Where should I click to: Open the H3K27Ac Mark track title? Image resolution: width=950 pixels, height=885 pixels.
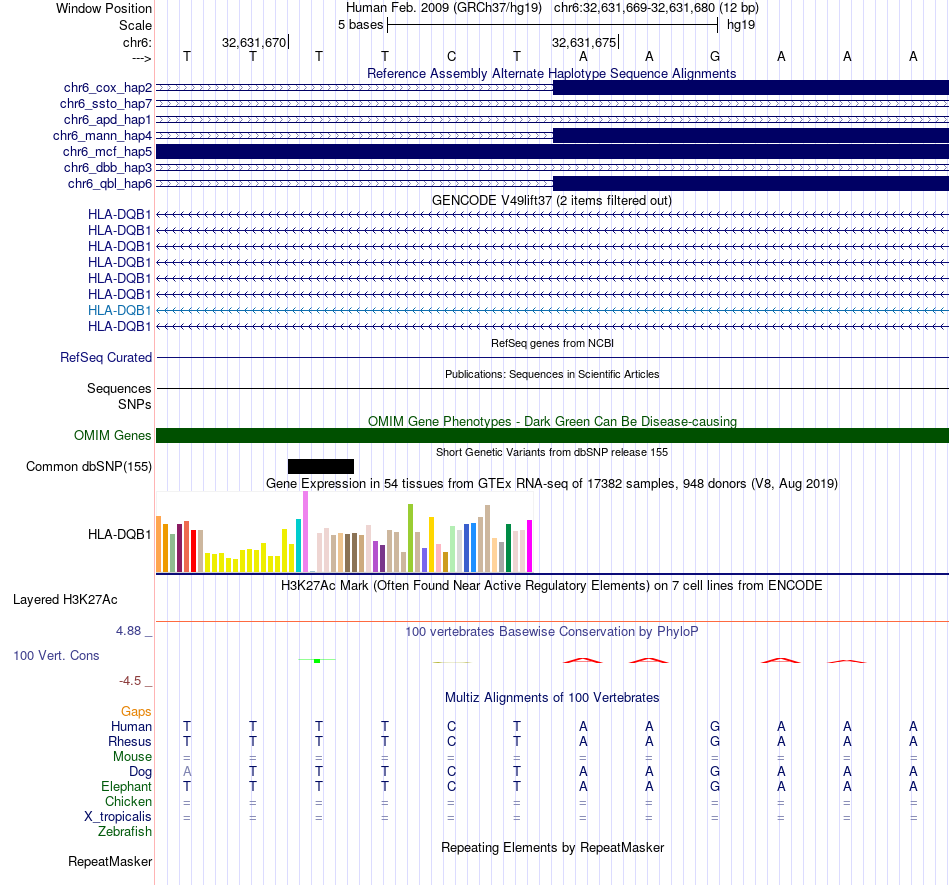click(x=552, y=585)
